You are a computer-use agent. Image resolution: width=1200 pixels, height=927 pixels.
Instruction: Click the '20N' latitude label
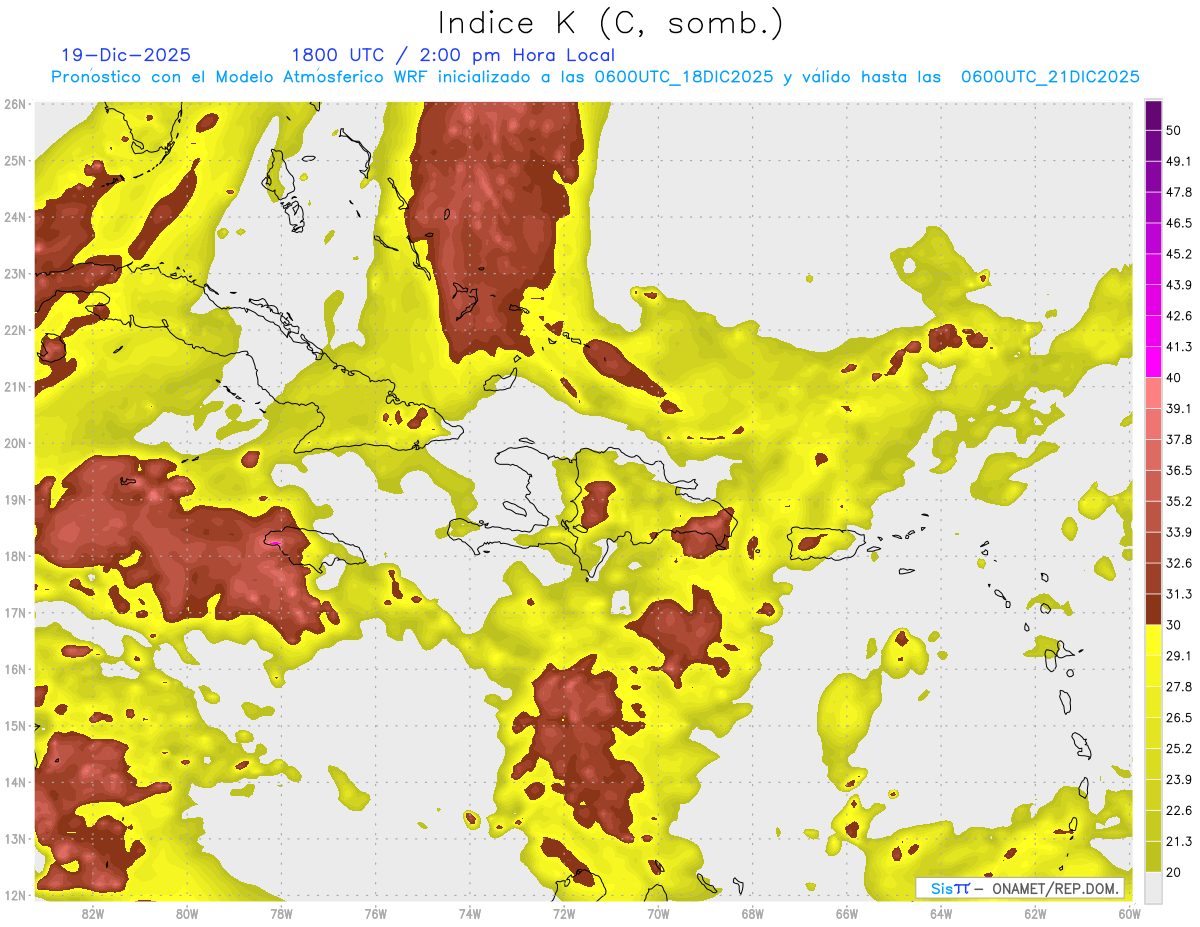pos(15,443)
